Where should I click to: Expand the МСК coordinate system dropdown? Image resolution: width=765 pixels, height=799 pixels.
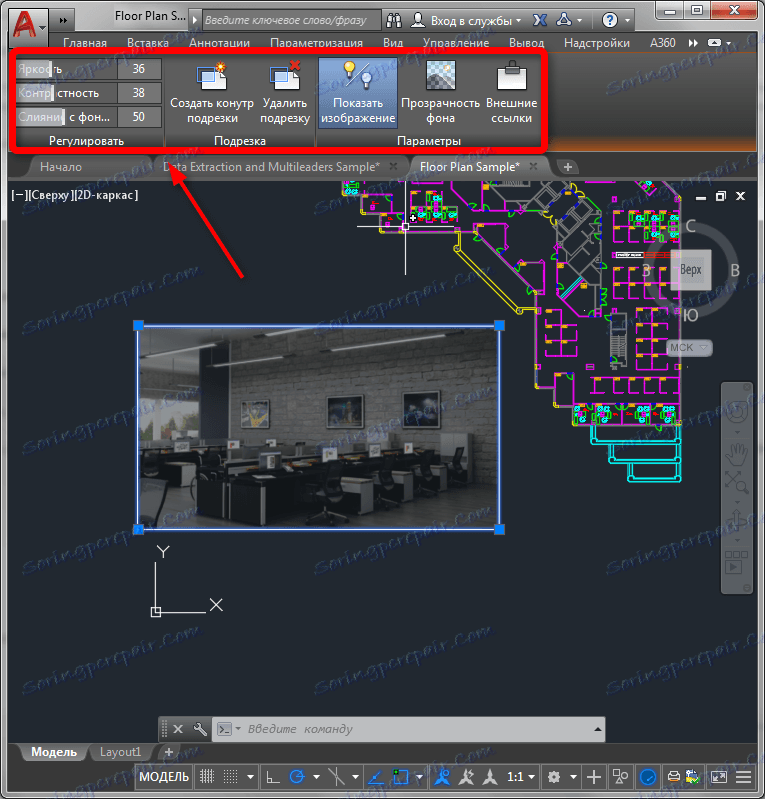[689, 348]
